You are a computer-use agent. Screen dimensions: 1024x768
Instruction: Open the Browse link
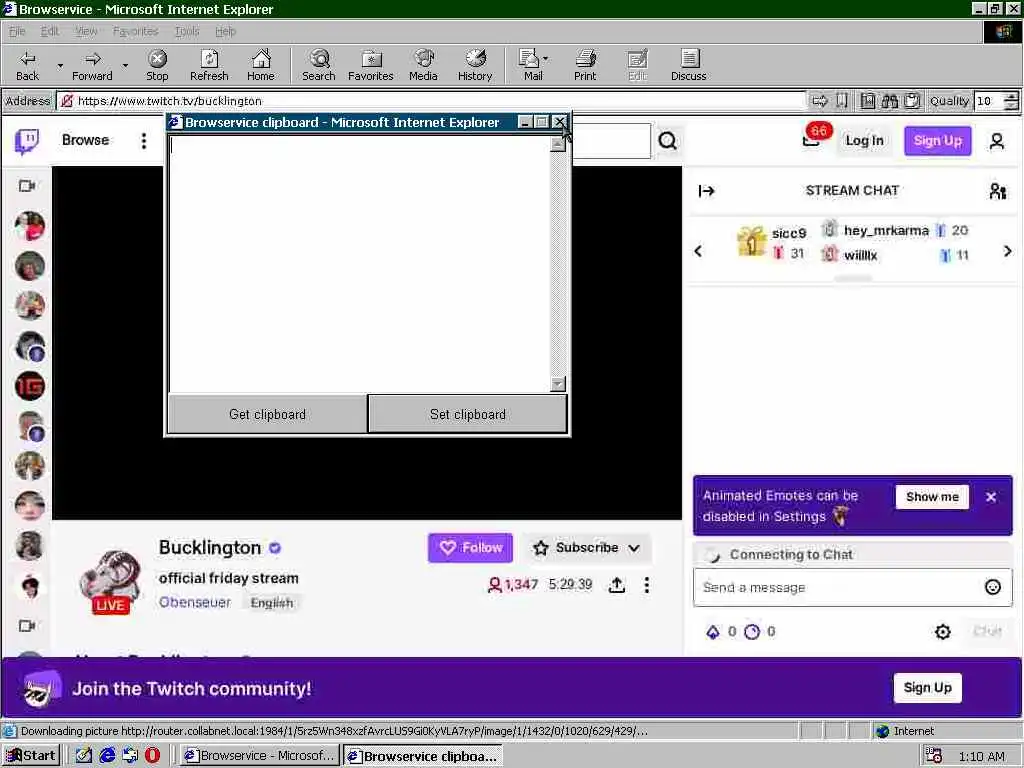pyautogui.click(x=86, y=140)
